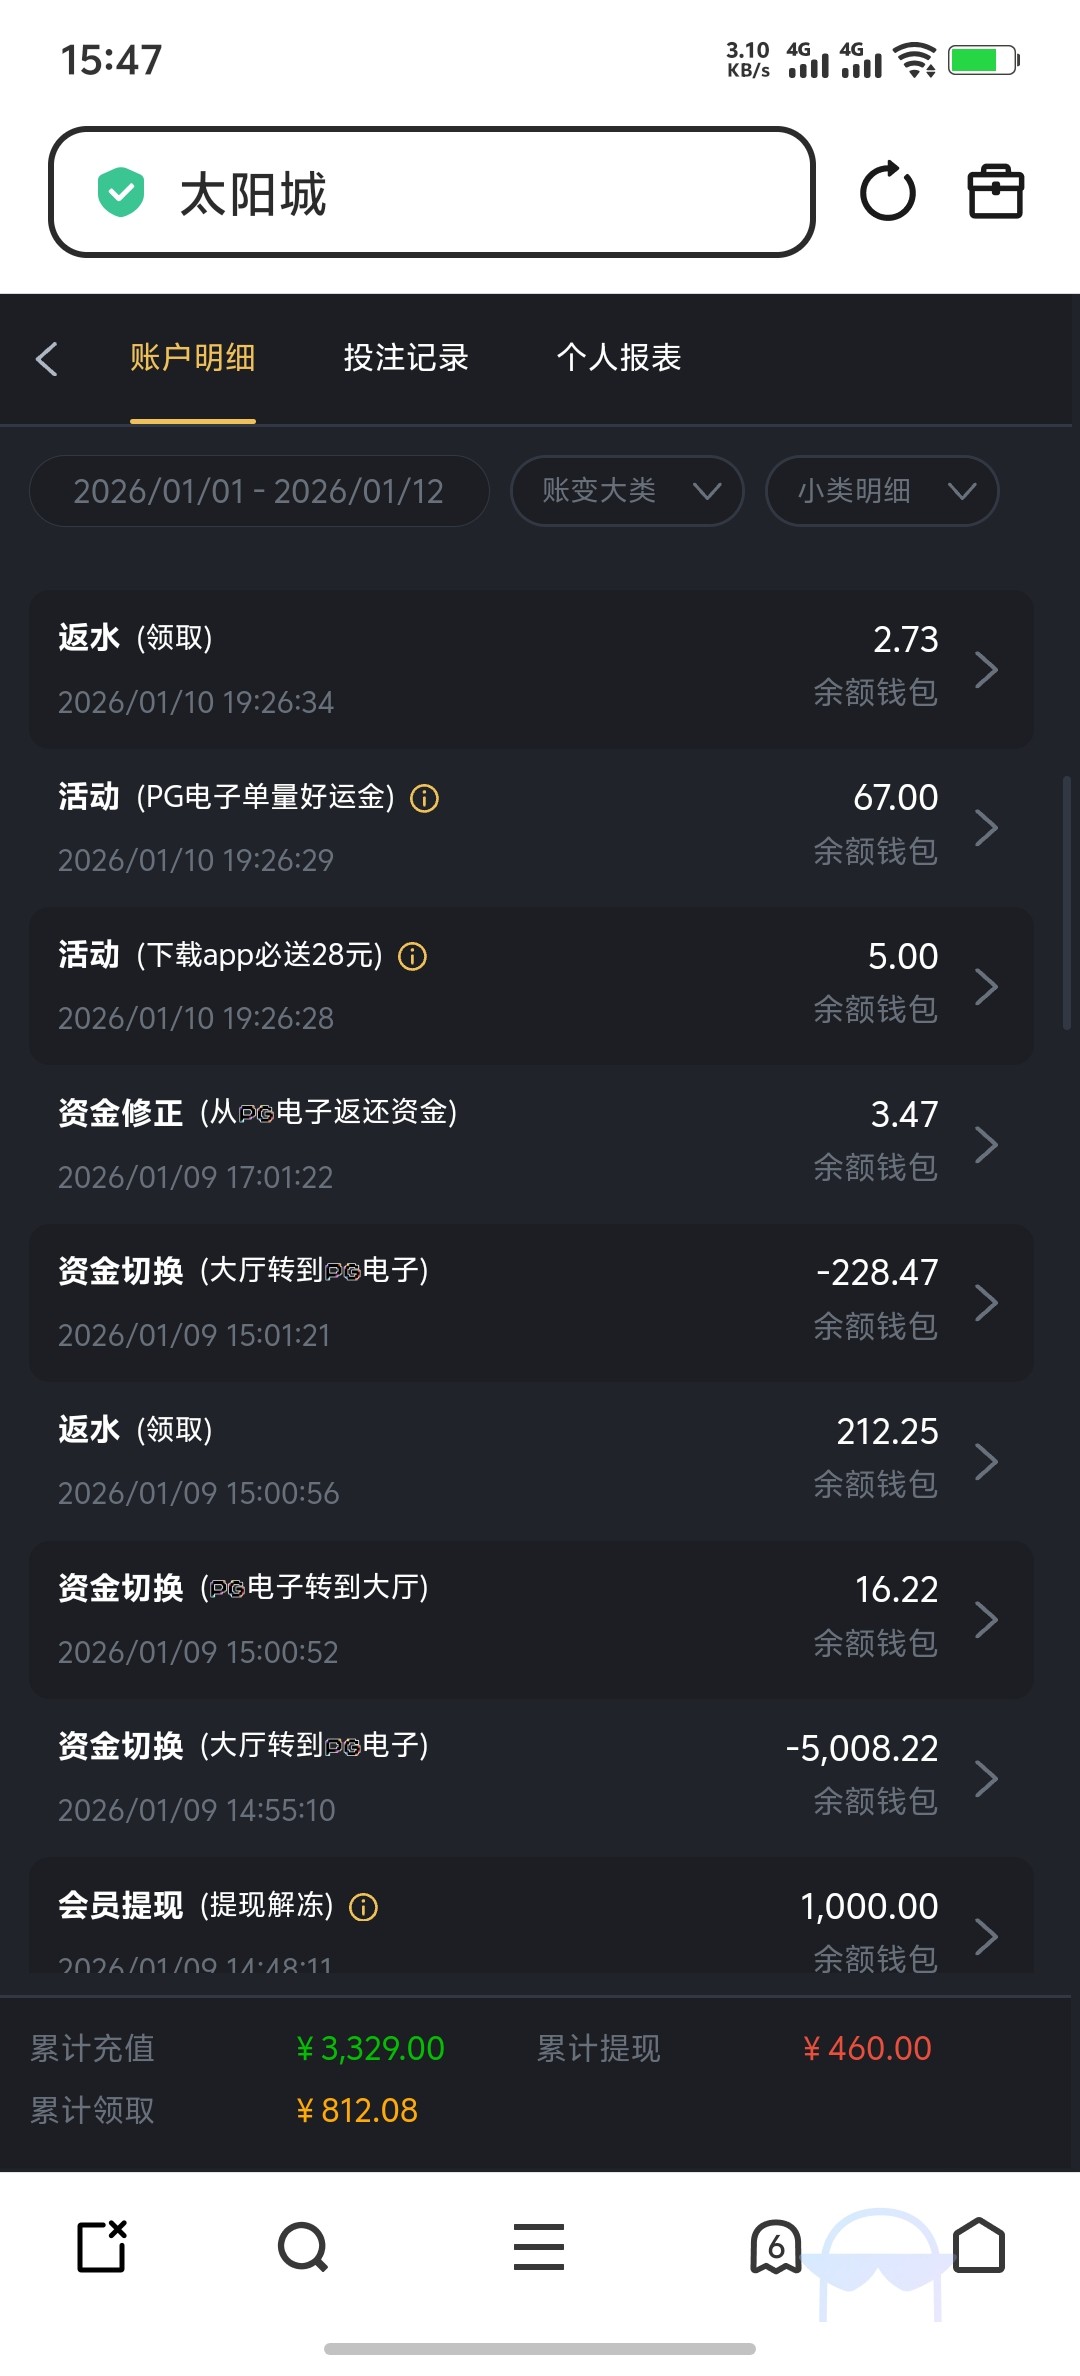Switch to the 个人报表 tab
Viewport: 1080px width, 2376px height.
coord(619,358)
